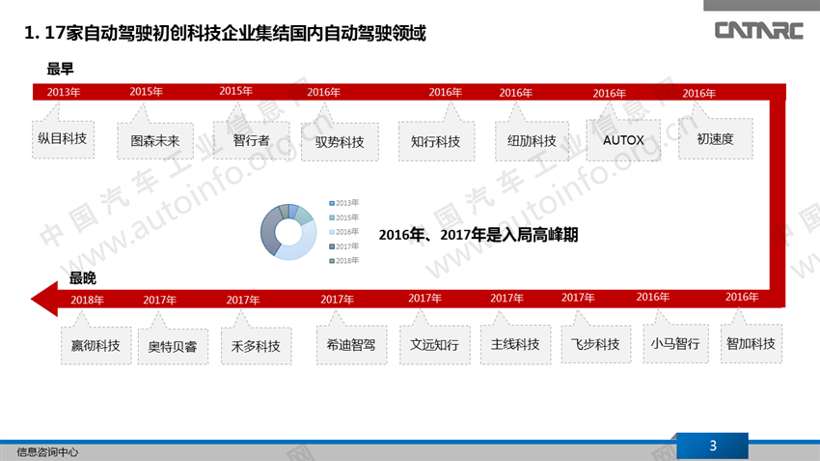Screen dimensions: 820x461
Task: Click the 奥特贝睿 callout box
Action: click(172, 346)
